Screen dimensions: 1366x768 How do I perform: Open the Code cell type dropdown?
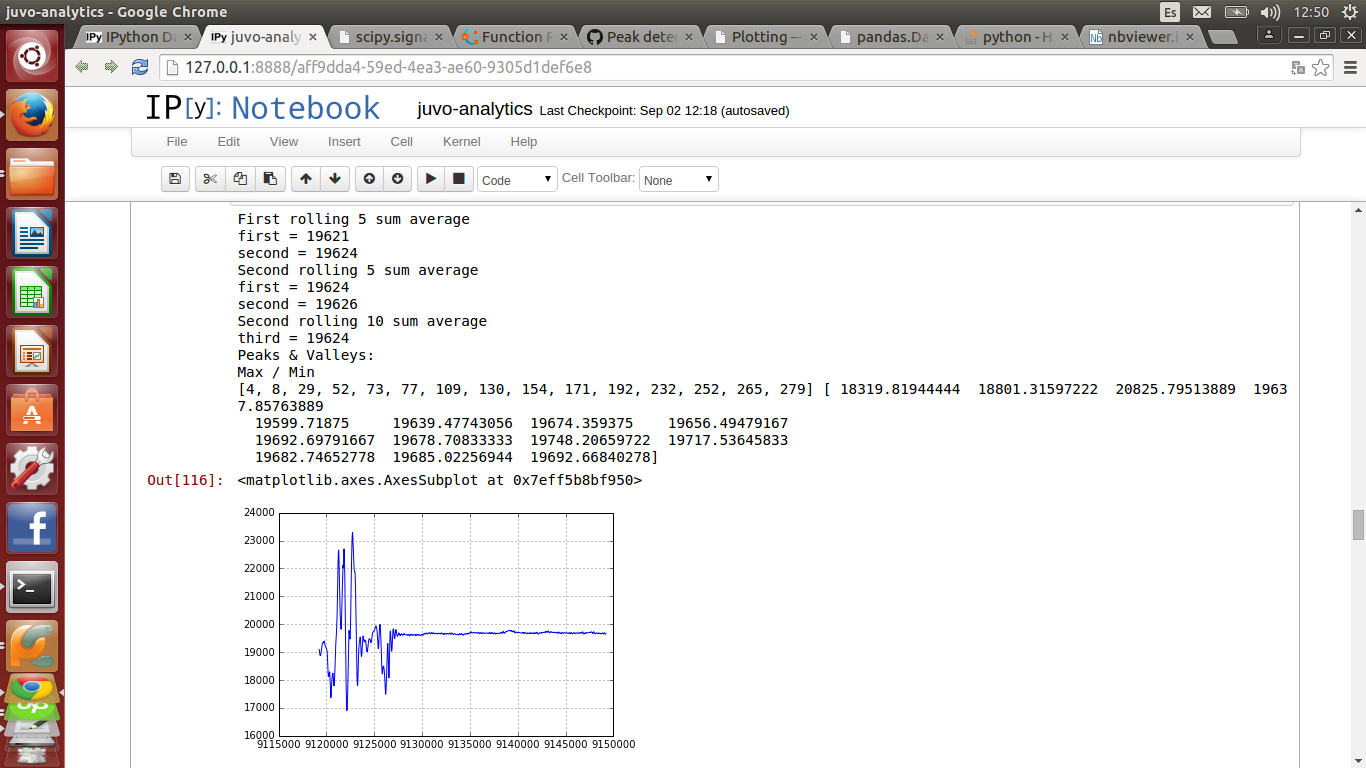[x=517, y=180]
